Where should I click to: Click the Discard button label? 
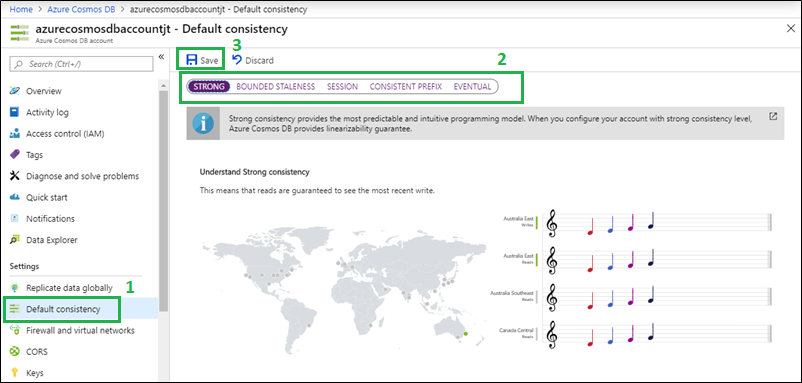coord(259,60)
